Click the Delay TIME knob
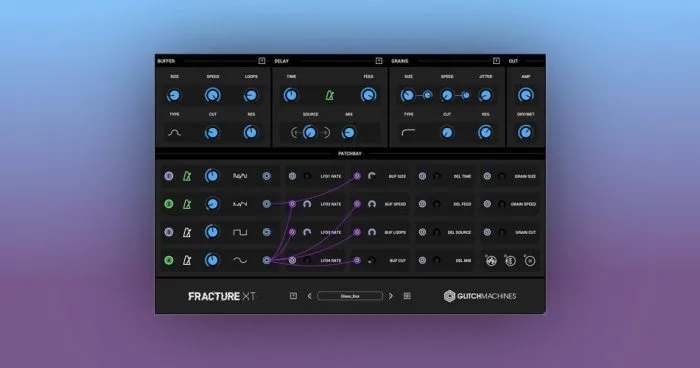The image size is (700, 368). [291, 95]
